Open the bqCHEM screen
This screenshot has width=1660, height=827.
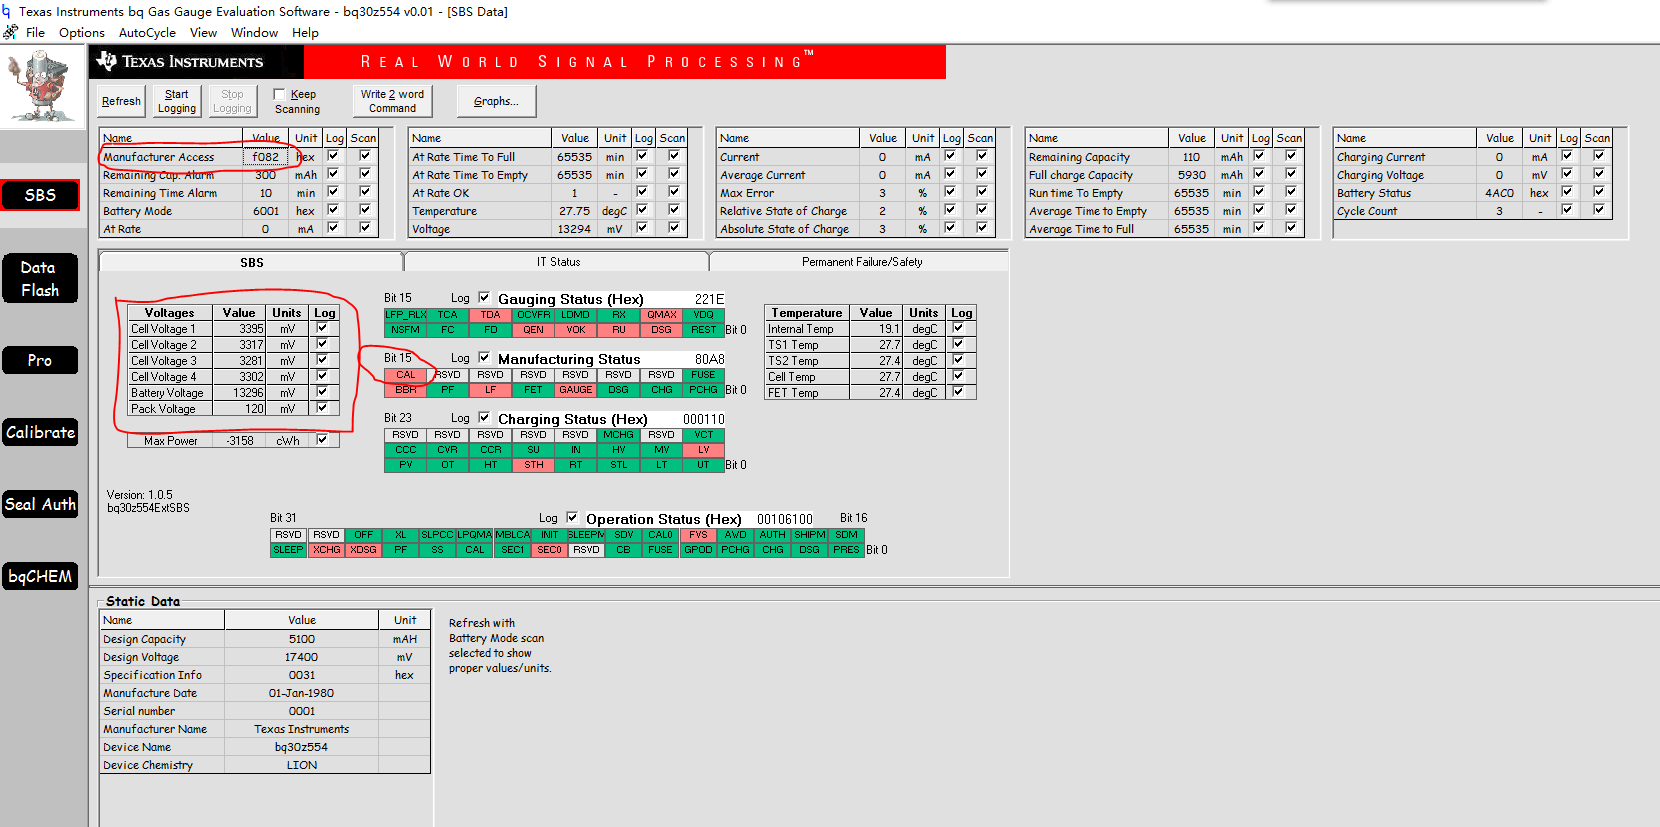click(40, 576)
